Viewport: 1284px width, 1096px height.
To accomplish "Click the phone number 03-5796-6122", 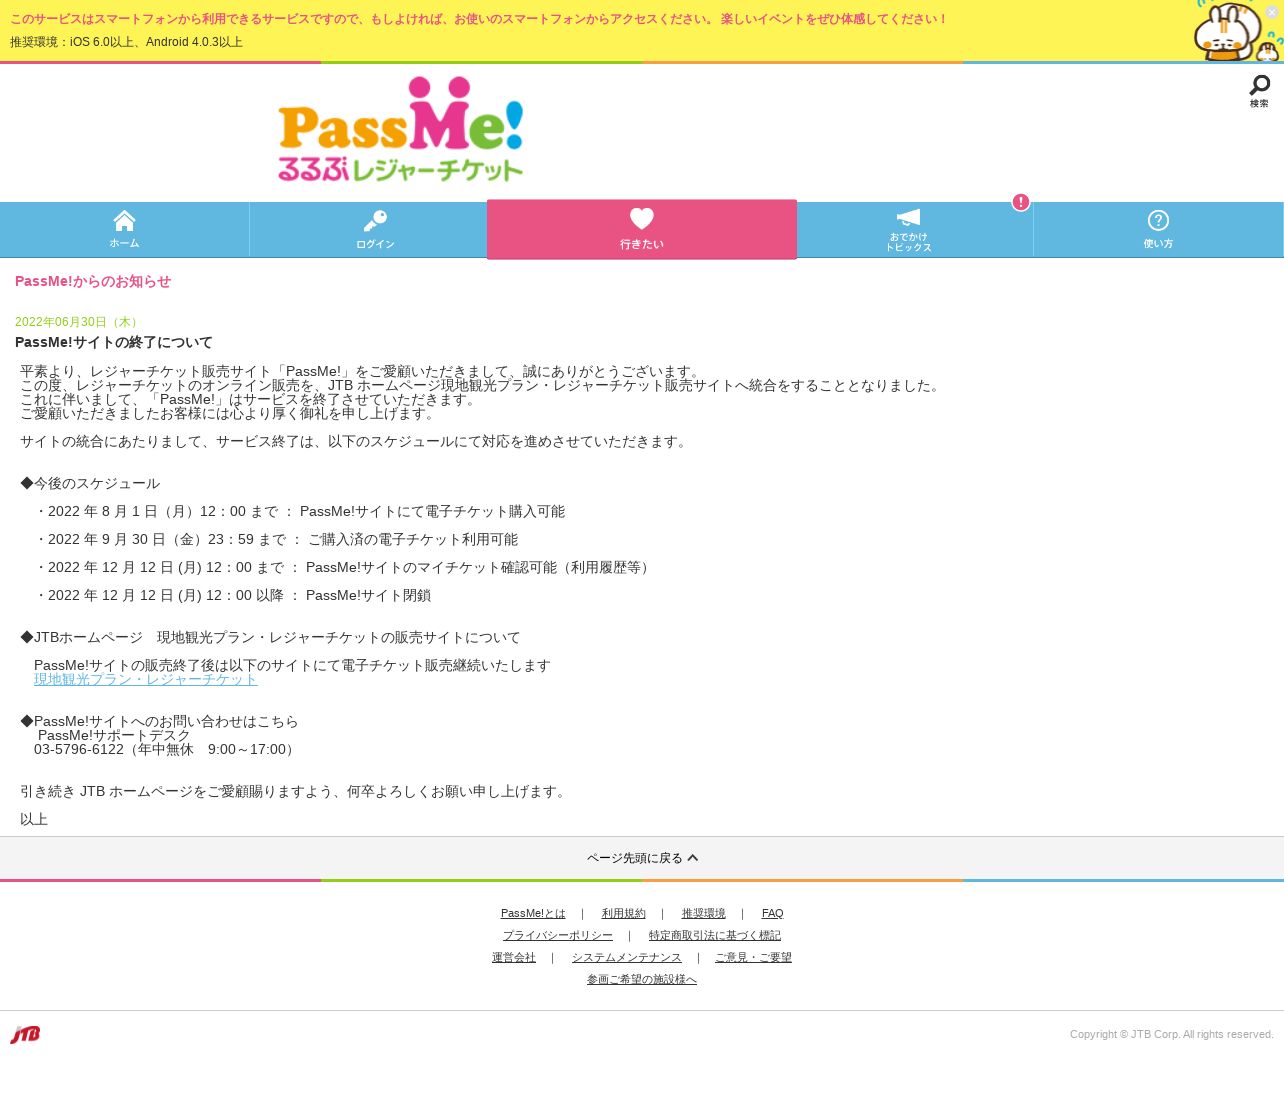I will pyautogui.click(x=79, y=749).
